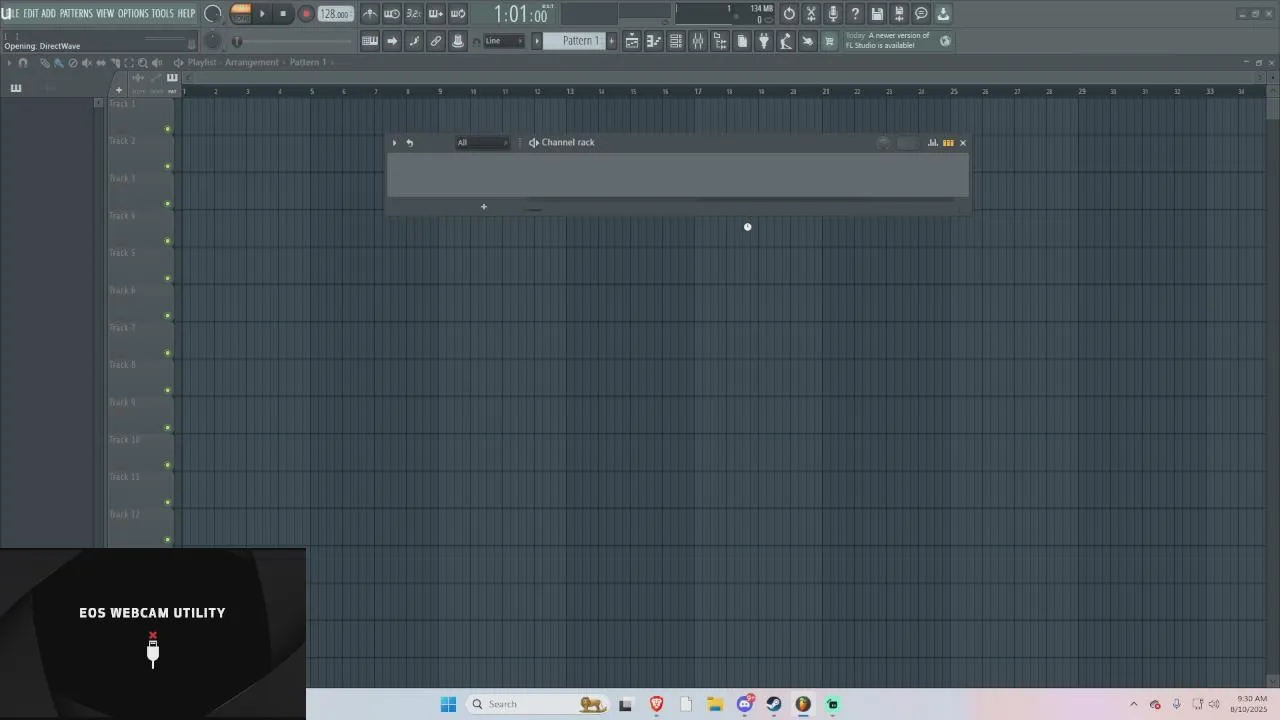Adjust the main volume knob

pyautogui.click(x=213, y=14)
